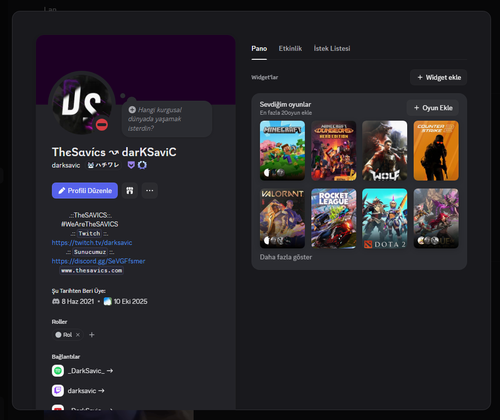Image resolution: width=500 pixels, height=420 pixels.
Task: Select the Dota 2 game cover
Action: (x=385, y=218)
